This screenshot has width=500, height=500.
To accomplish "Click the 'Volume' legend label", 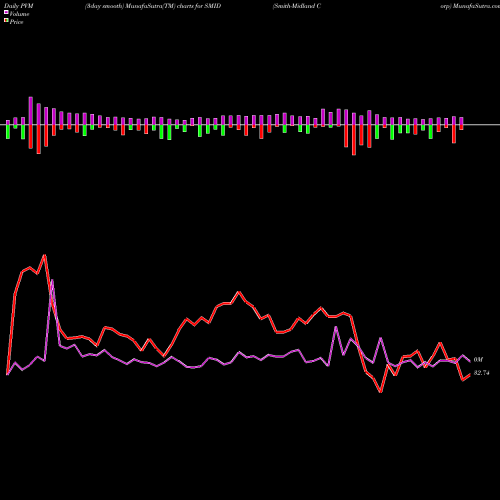I will click(19, 14).
